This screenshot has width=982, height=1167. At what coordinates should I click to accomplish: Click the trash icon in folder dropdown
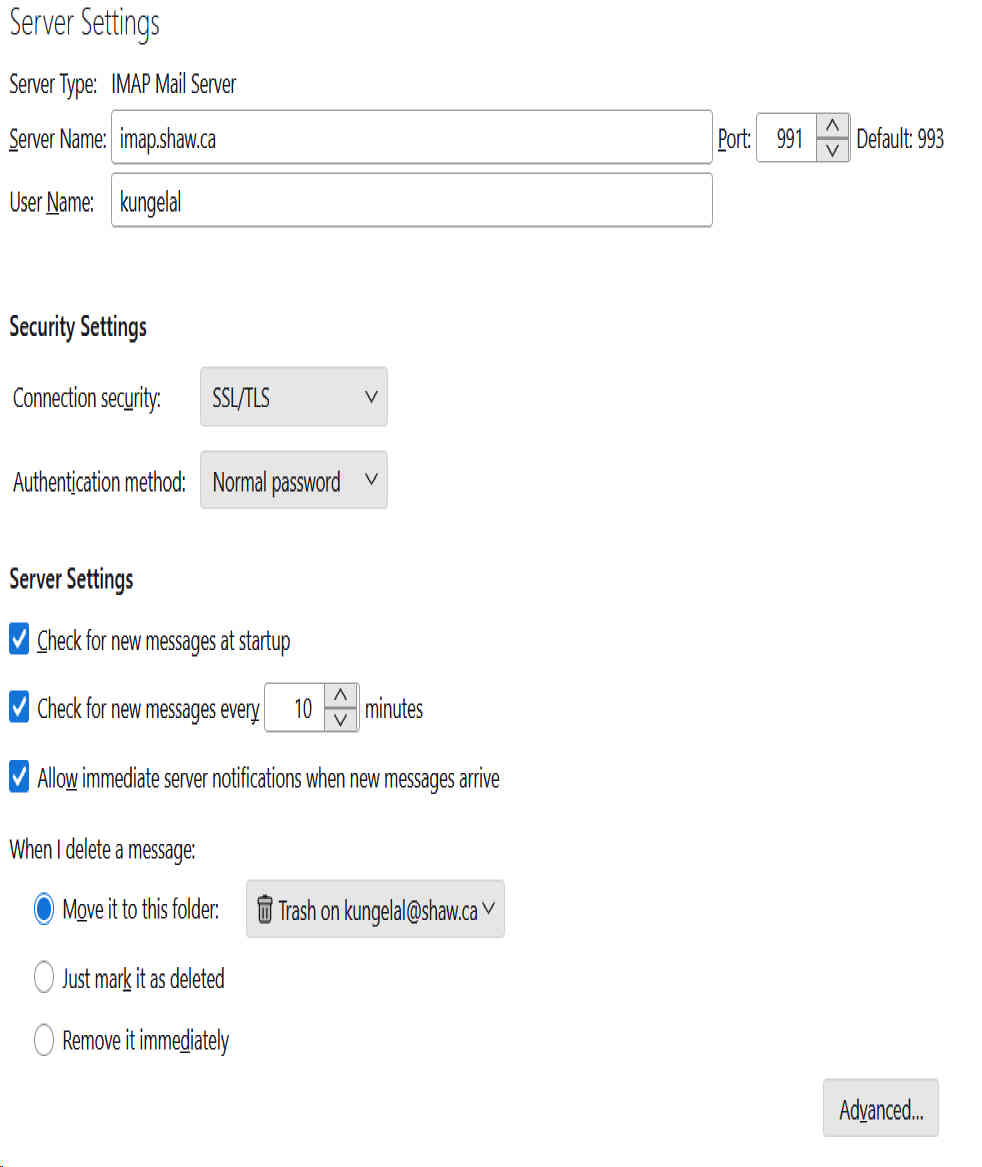pyautogui.click(x=264, y=910)
